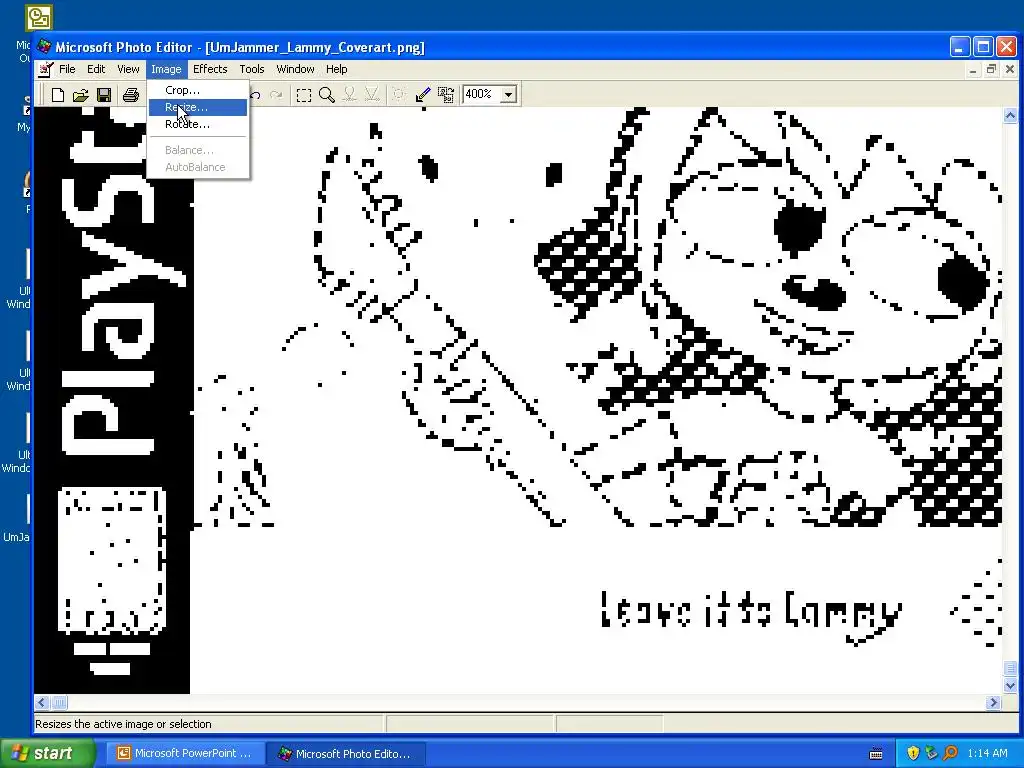Open the File menu
This screenshot has width=1024, height=768.
(x=67, y=69)
